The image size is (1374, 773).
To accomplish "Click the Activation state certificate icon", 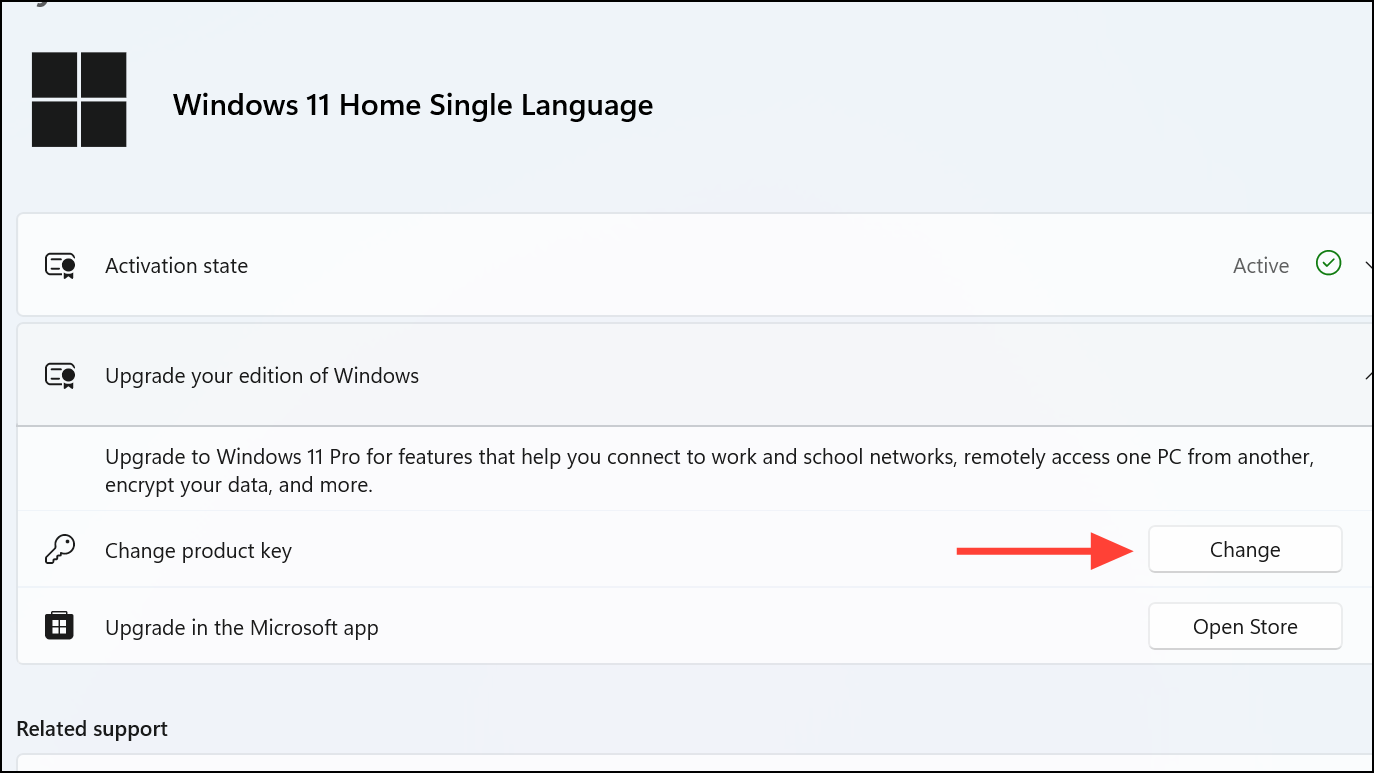I will tap(60, 266).
